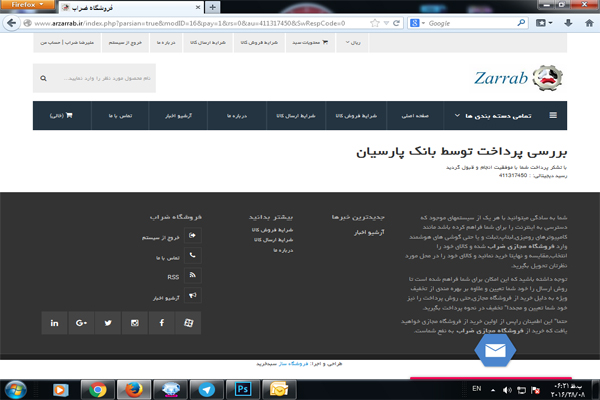Screen dimensions: 600x400
Task: Open Photoshop from the taskbar
Action: pos(243,390)
